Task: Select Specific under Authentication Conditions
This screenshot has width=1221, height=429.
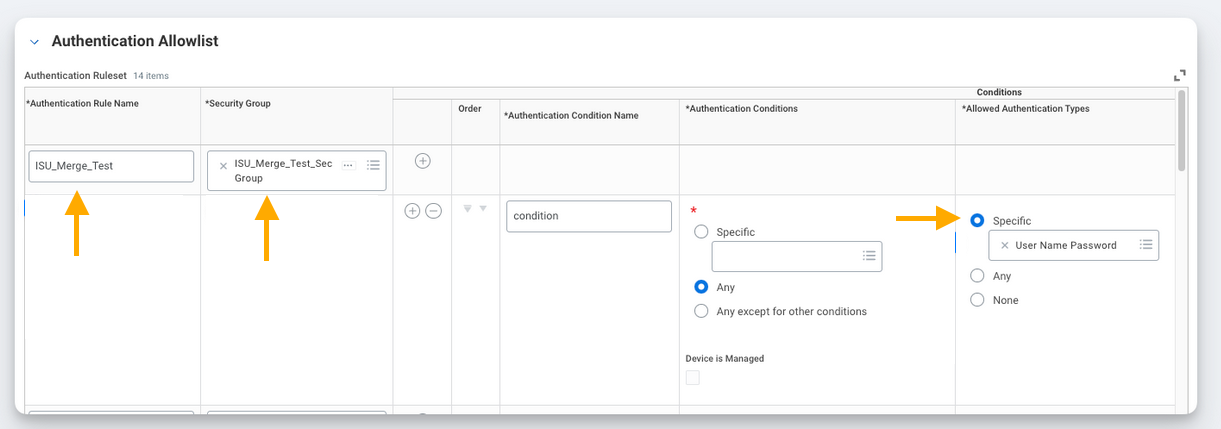Action: click(702, 232)
